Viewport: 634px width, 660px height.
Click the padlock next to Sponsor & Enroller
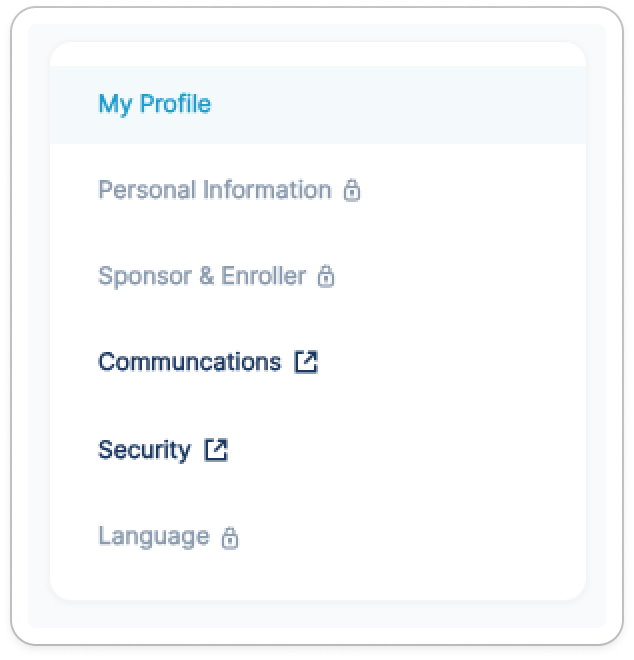click(326, 277)
